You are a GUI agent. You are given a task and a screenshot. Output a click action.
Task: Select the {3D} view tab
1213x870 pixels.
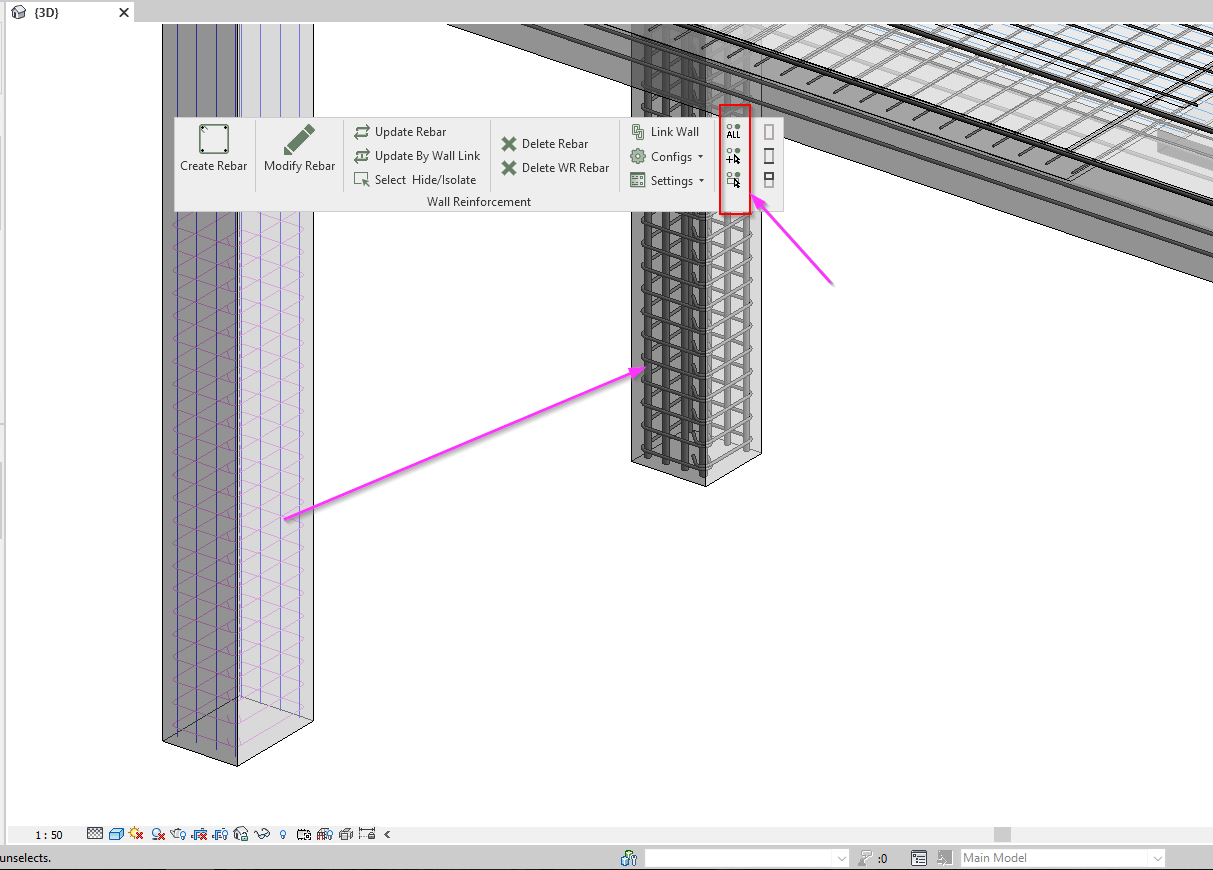(x=68, y=13)
